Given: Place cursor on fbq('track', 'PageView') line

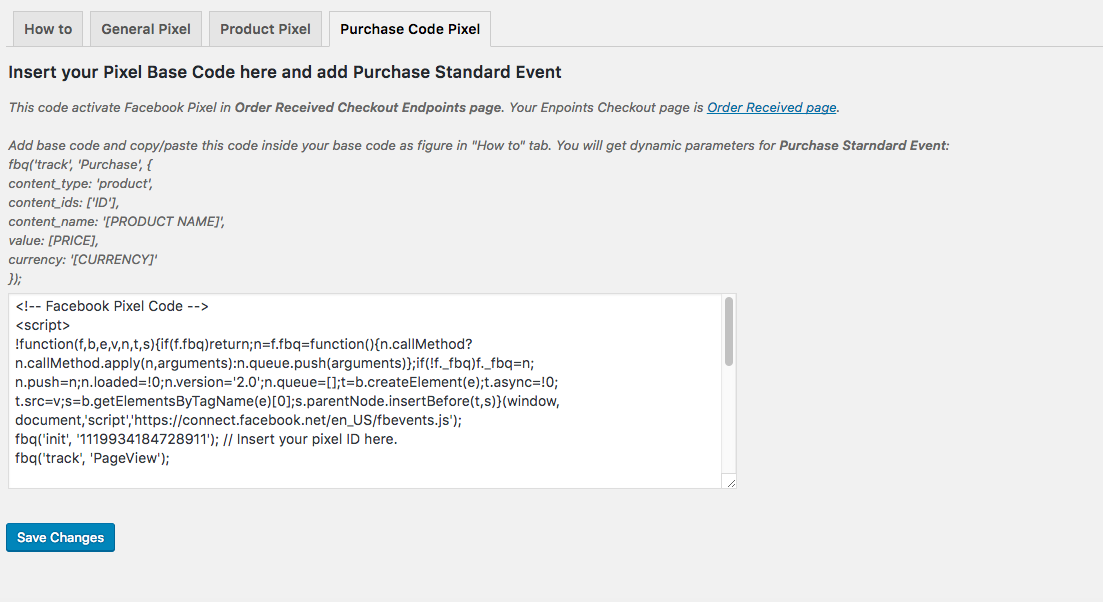Looking at the screenshot, I should (92, 459).
